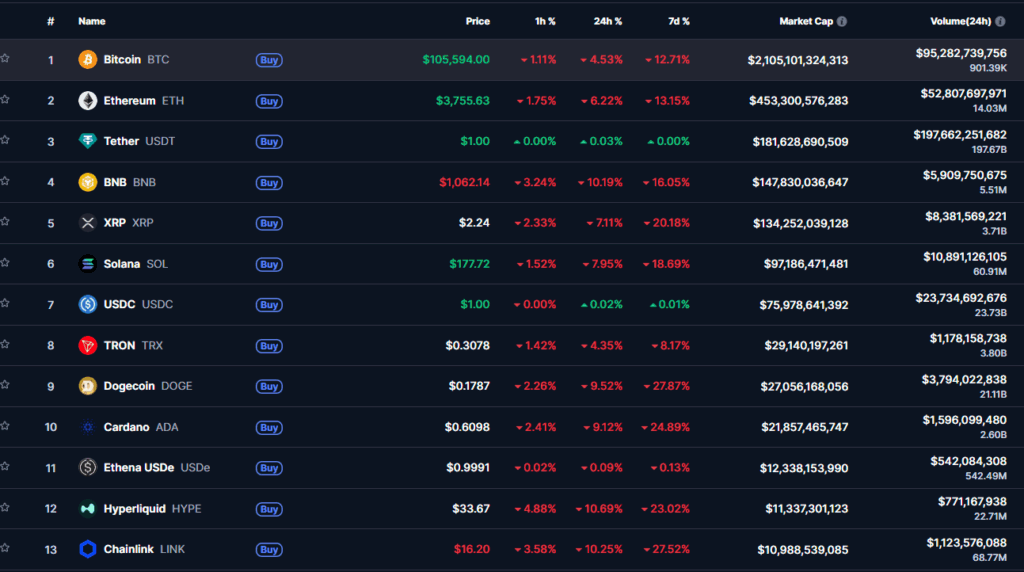The width and height of the screenshot is (1024, 572).
Task: Sort by the 24h % column header
Action: (x=607, y=22)
